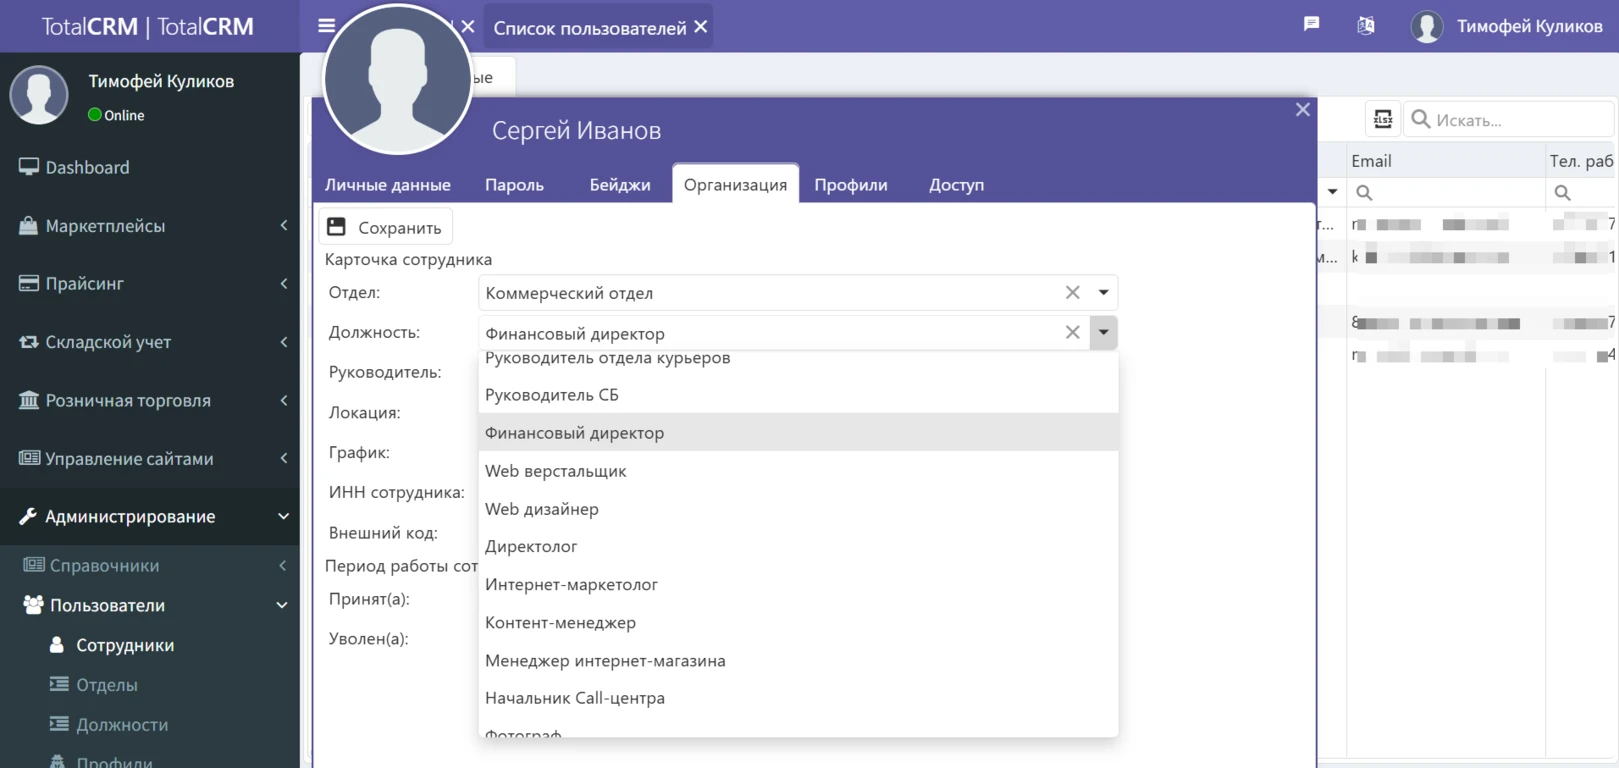
Task: Select Web дизайнер from position list
Action: 542,509
